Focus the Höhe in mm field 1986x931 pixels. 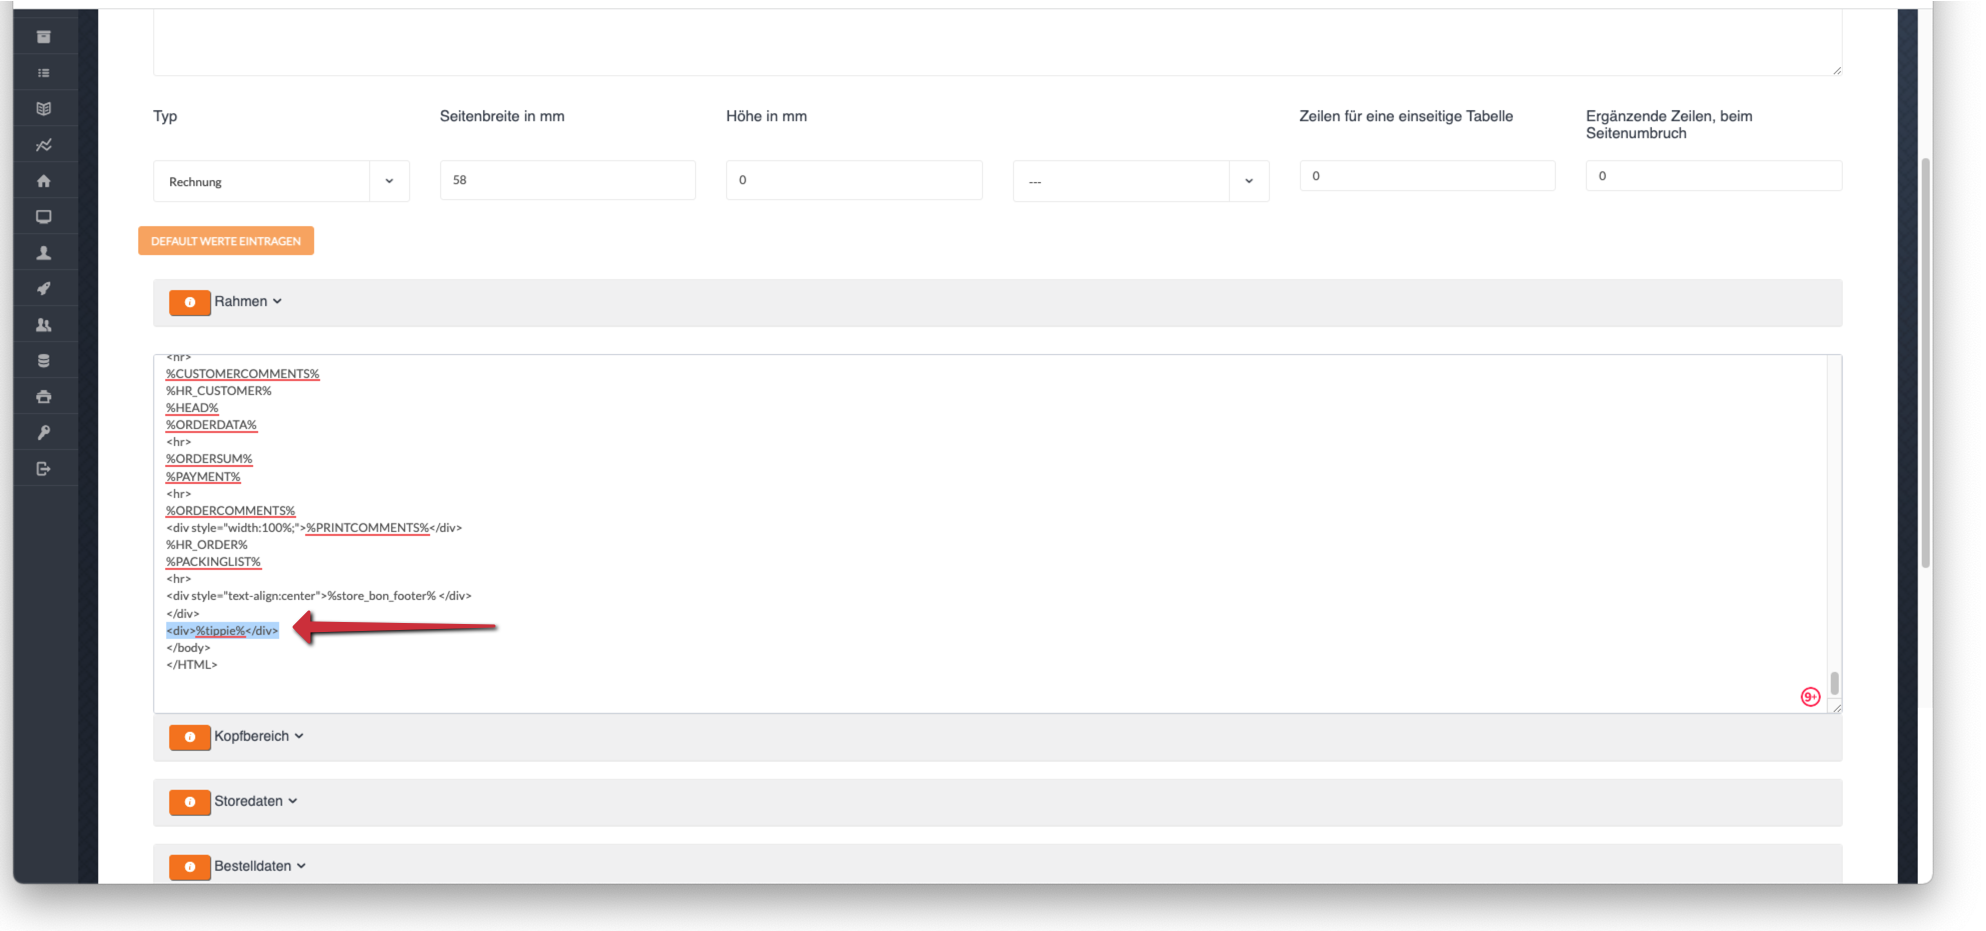point(854,180)
